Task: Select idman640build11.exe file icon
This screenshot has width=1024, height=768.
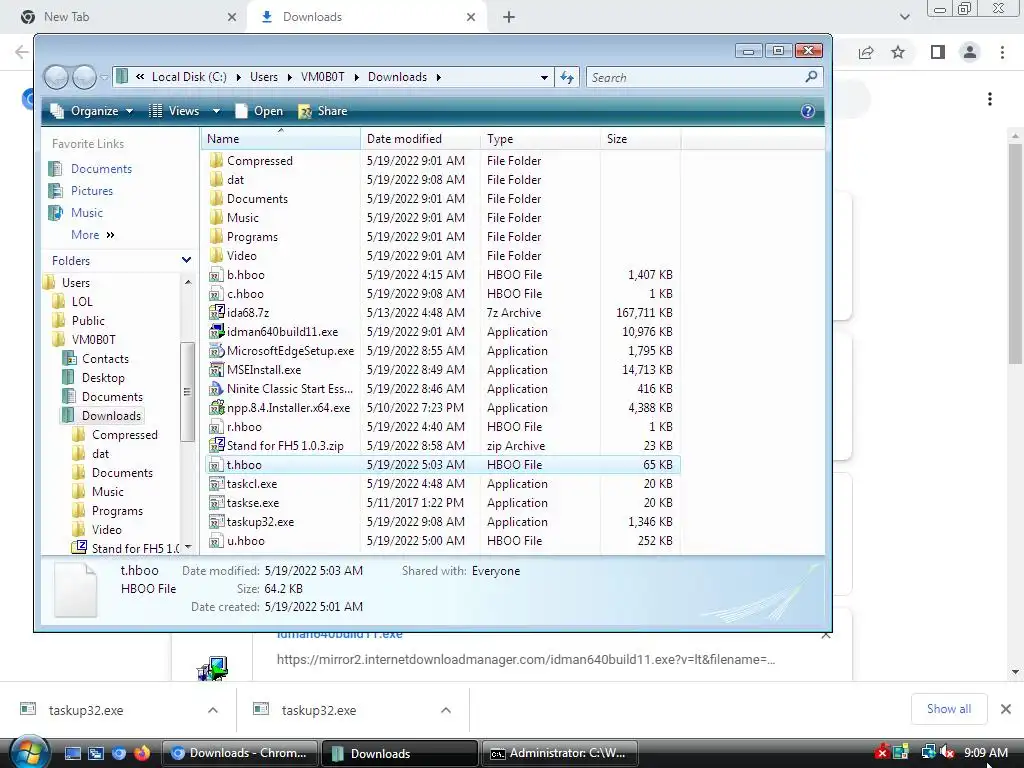Action: pos(216,332)
